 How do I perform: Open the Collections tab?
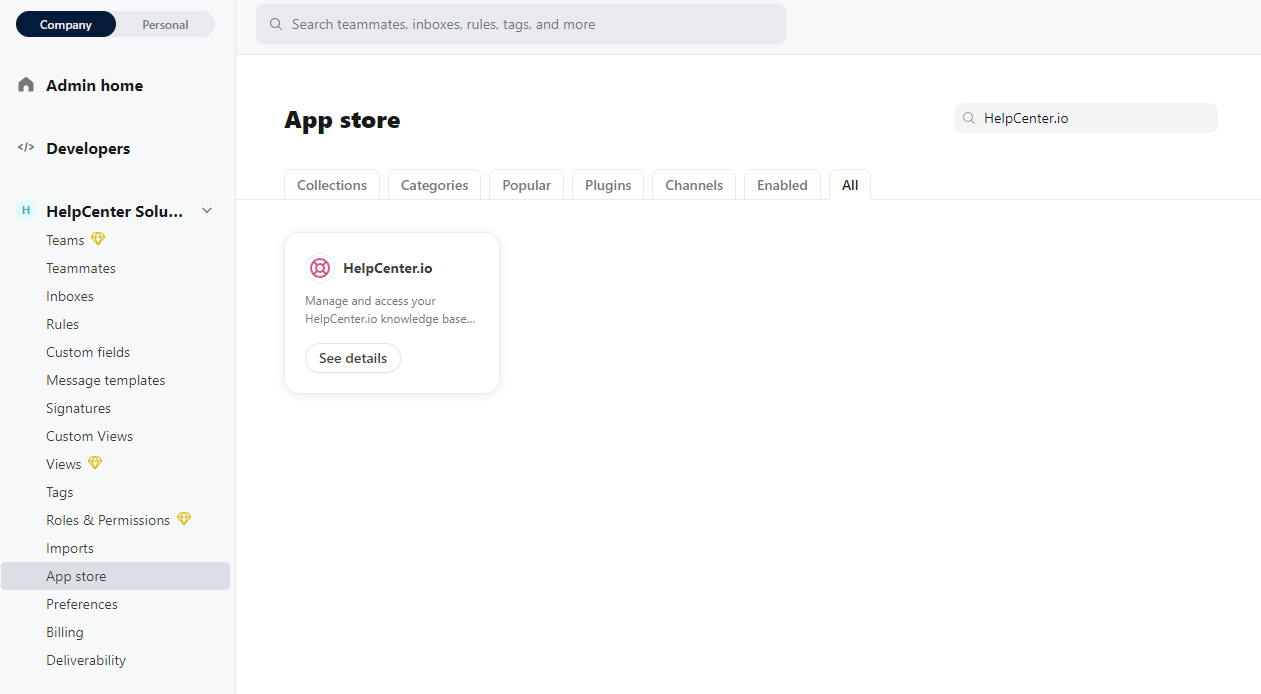click(x=332, y=185)
